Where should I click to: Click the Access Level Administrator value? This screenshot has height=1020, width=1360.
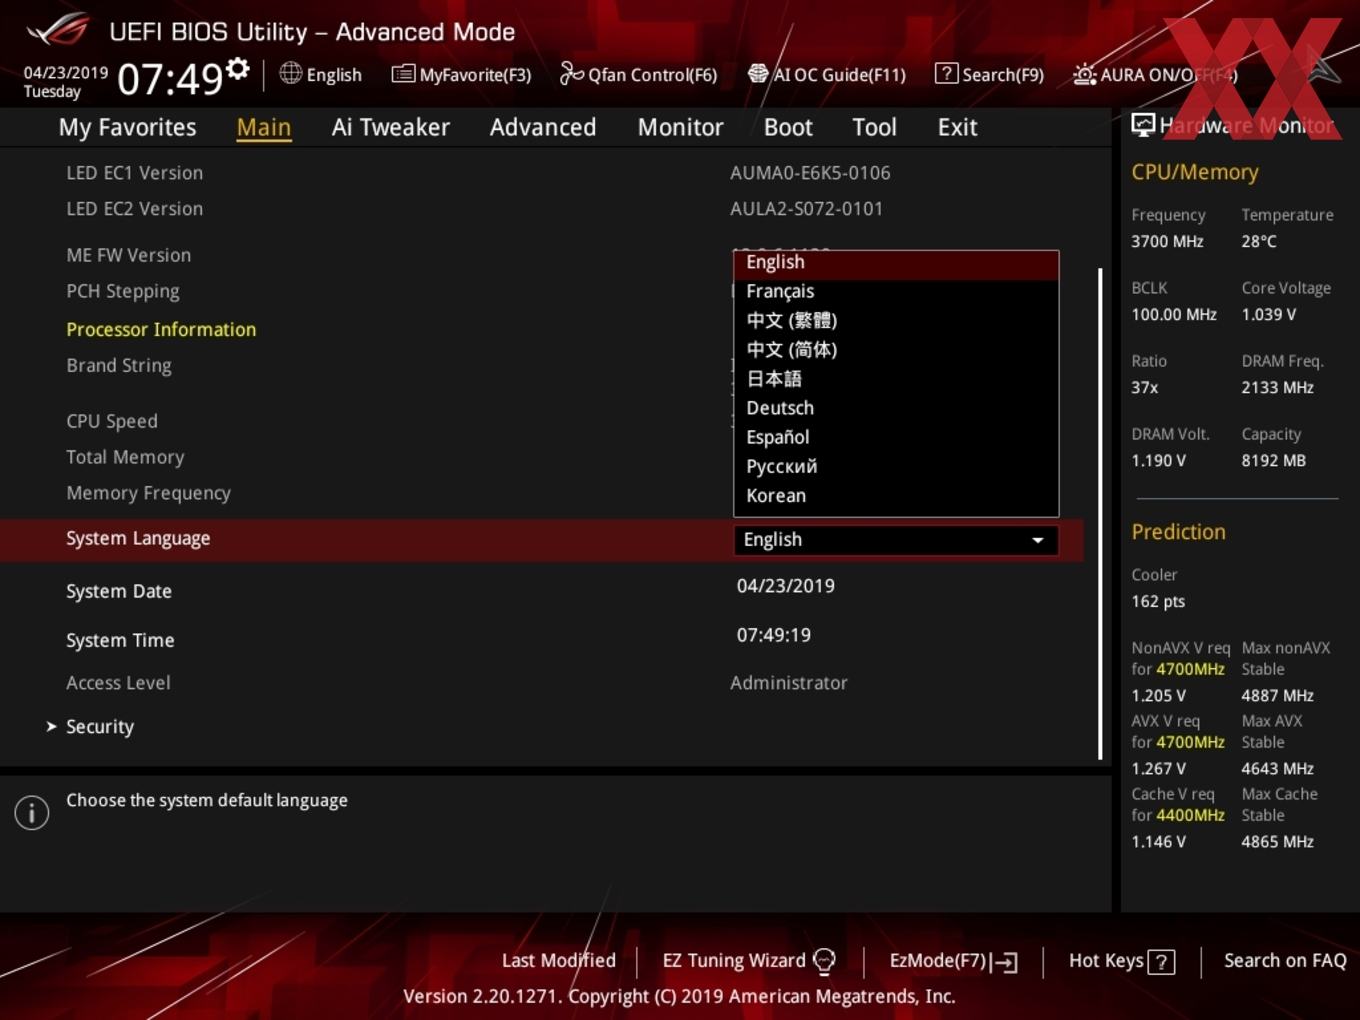pyautogui.click(x=789, y=683)
